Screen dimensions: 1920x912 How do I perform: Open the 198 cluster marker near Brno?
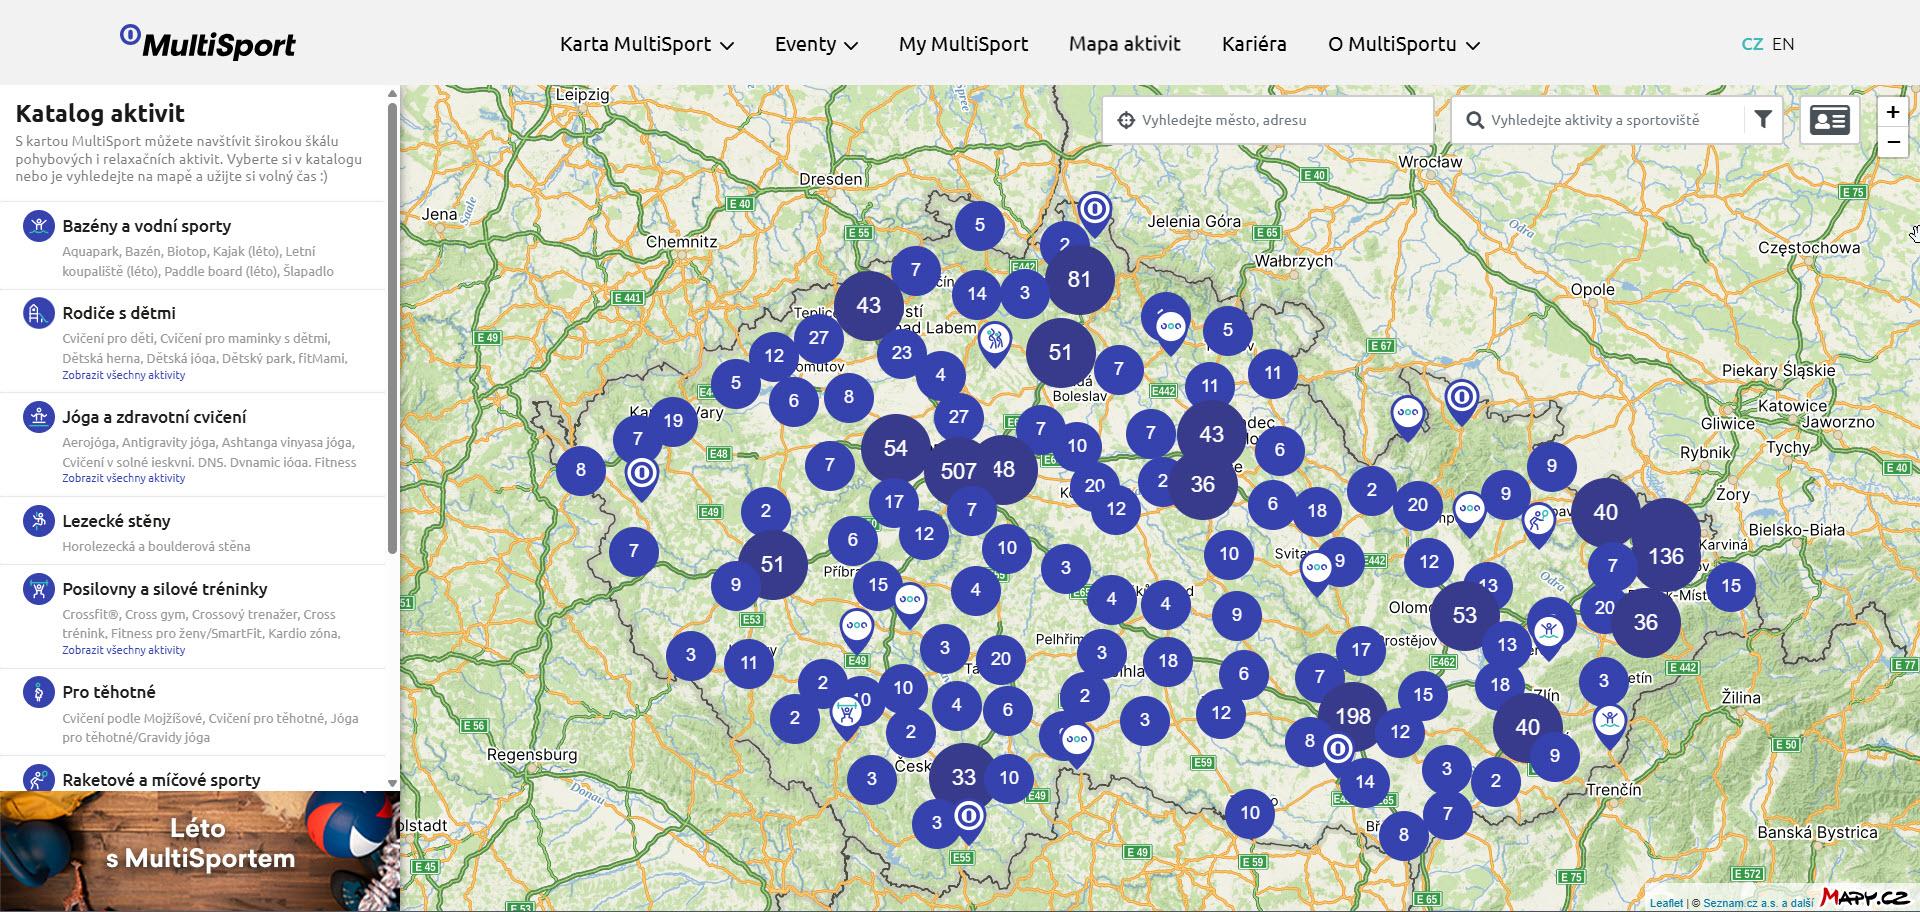click(1352, 716)
